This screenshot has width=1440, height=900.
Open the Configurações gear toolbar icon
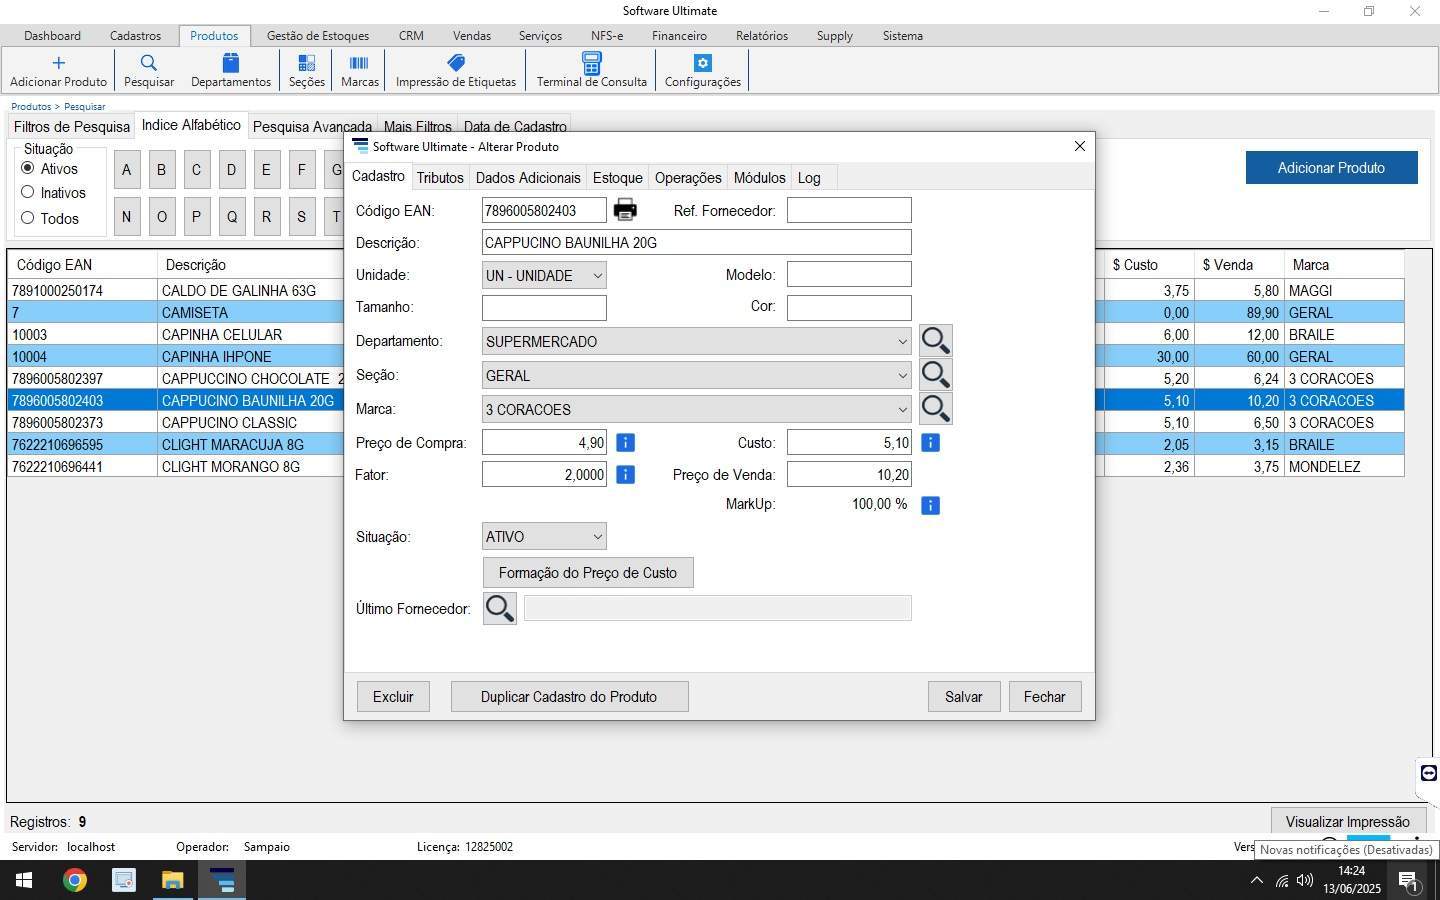pos(702,63)
